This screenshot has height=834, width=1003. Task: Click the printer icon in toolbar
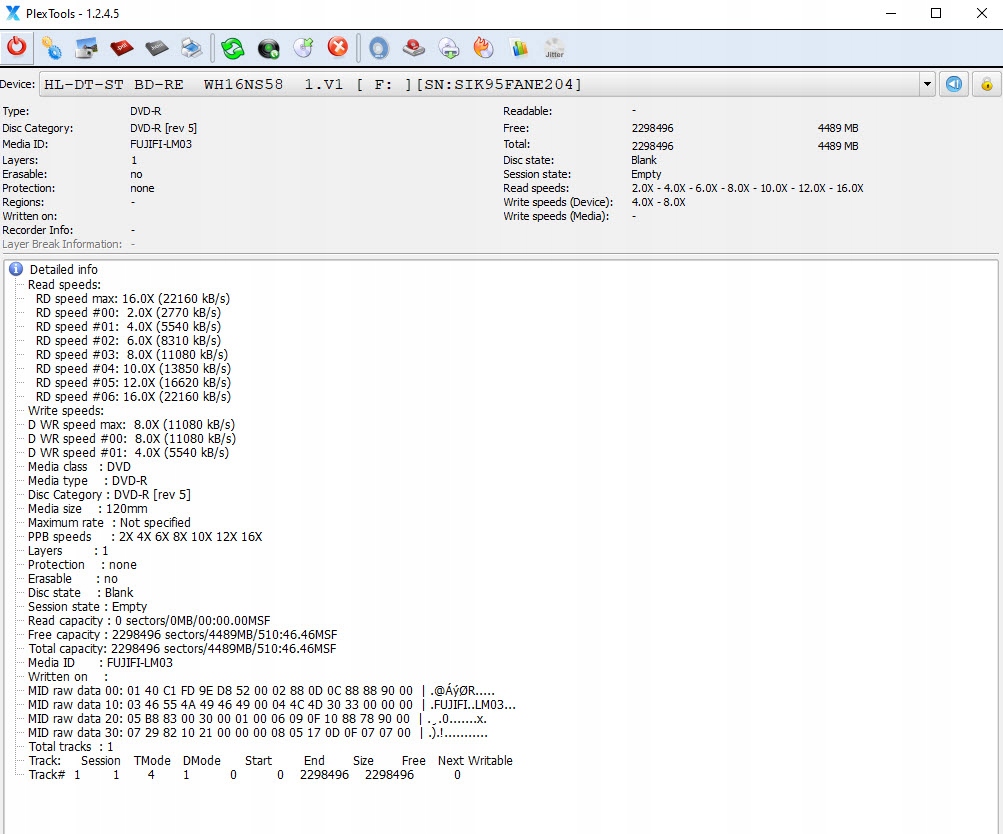tap(192, 47)
